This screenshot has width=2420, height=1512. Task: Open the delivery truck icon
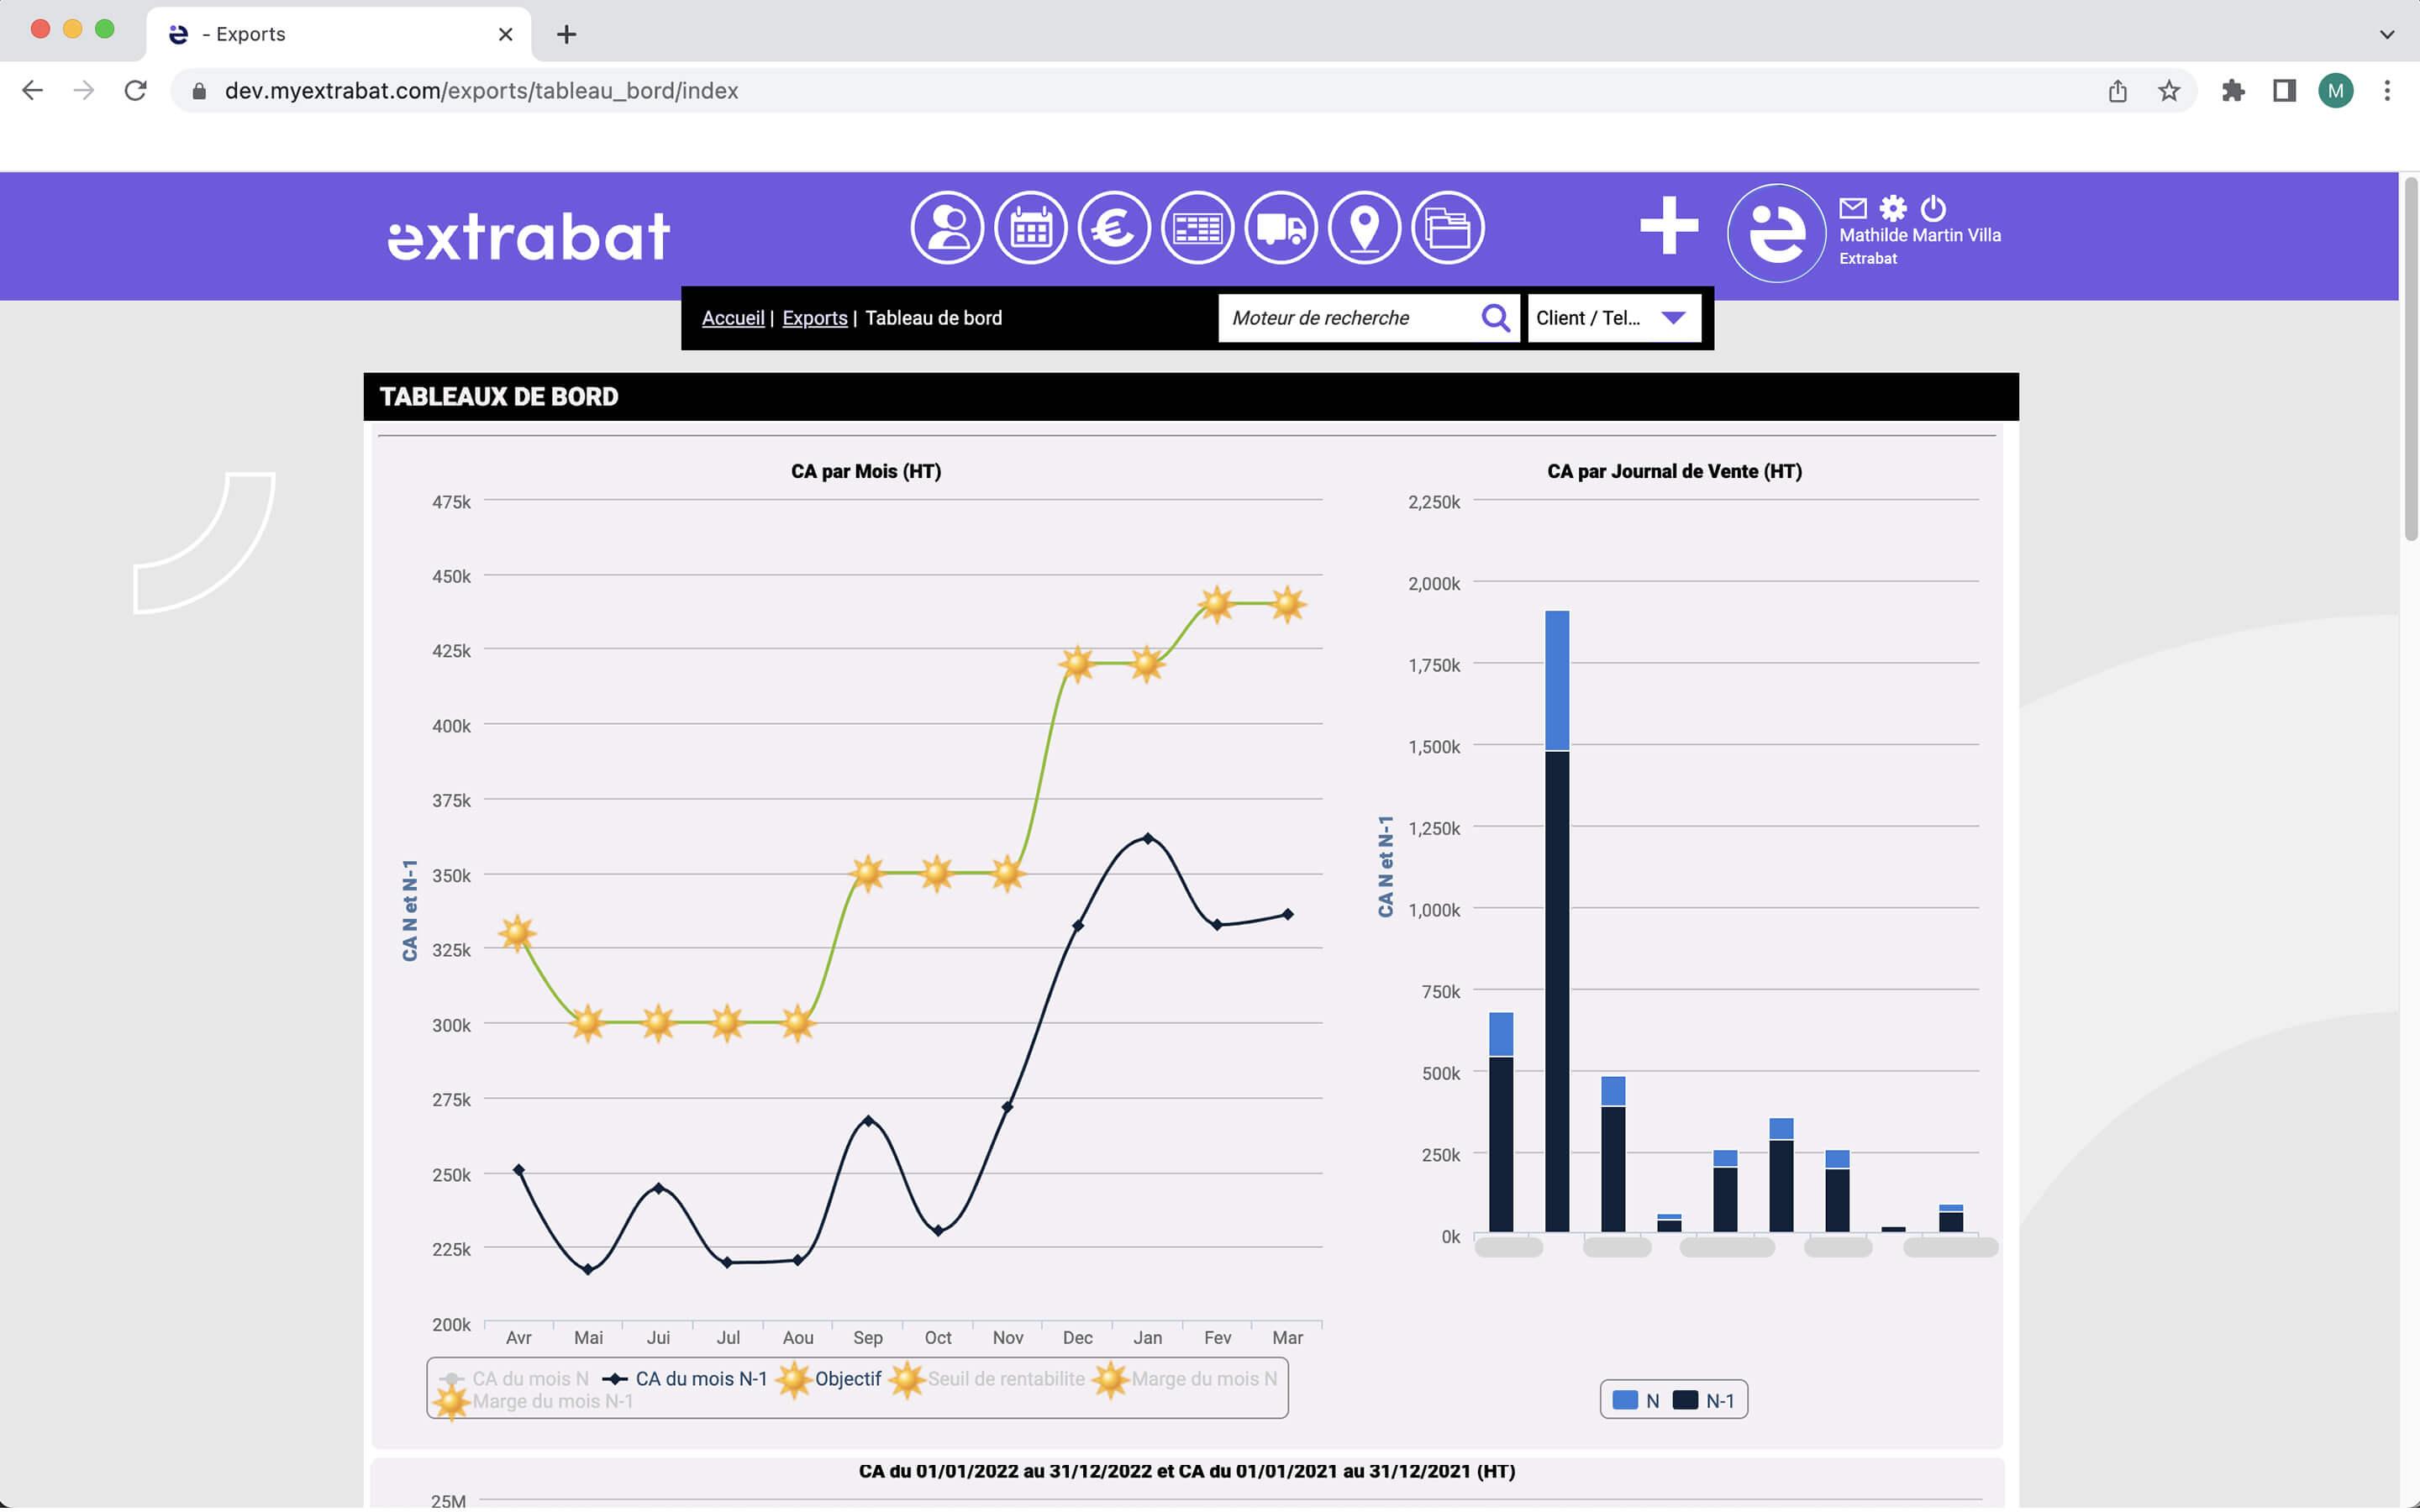pyautogui.click(x=1280, y=228)
